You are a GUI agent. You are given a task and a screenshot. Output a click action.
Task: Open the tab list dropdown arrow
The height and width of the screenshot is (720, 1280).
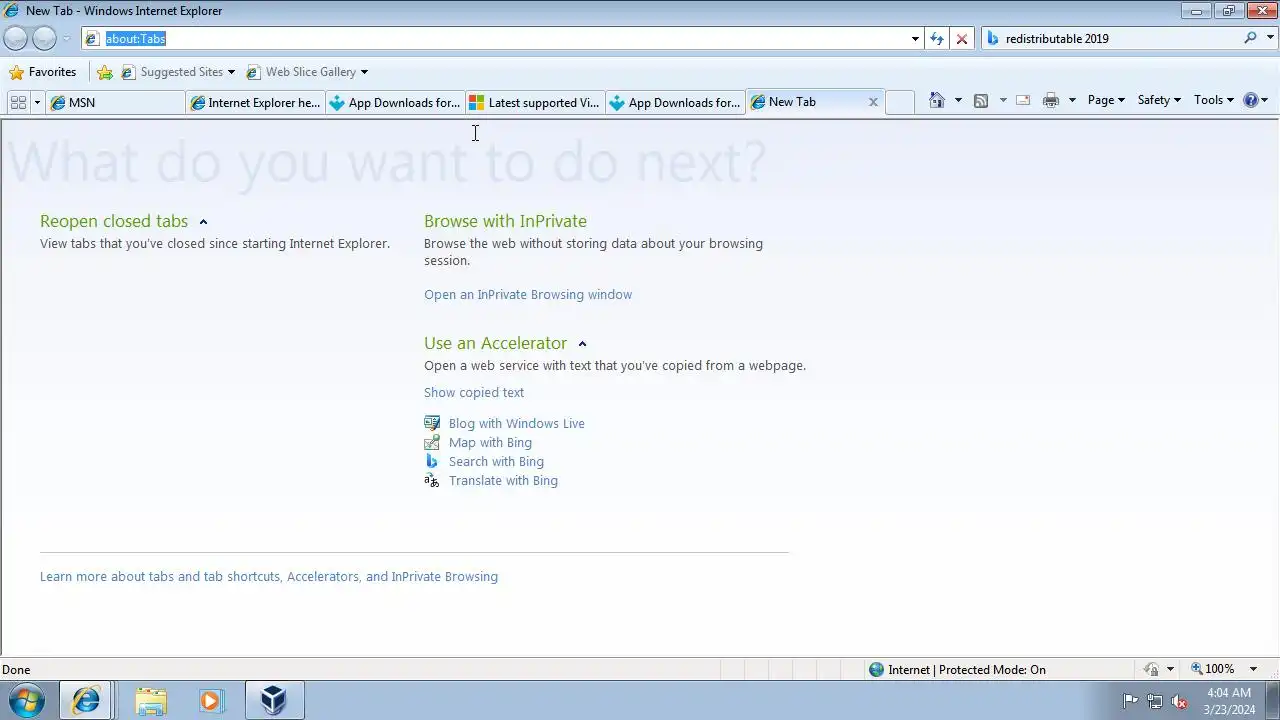[37, 102]
